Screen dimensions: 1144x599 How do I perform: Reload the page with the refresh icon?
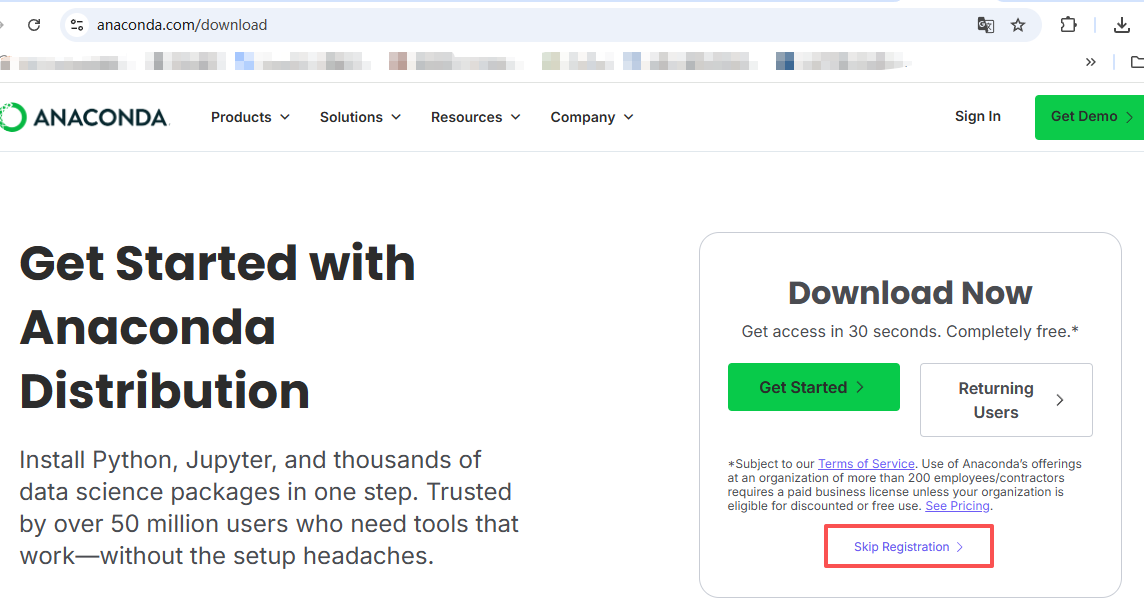tap(34, 25)
